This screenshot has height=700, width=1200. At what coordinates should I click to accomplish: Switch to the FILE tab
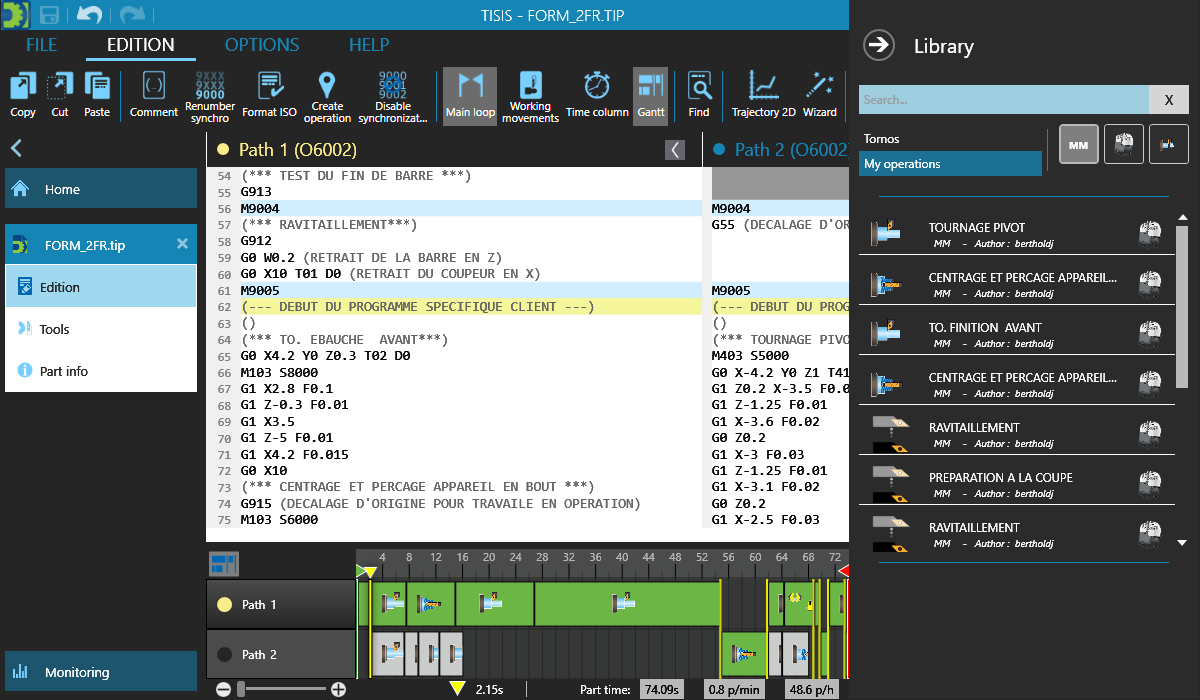42,45
